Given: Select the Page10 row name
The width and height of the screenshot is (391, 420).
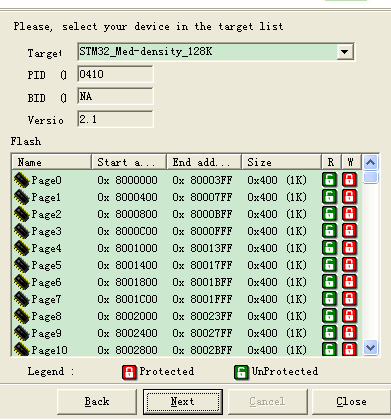Looking at the screenshot, I should click(49, 350).
